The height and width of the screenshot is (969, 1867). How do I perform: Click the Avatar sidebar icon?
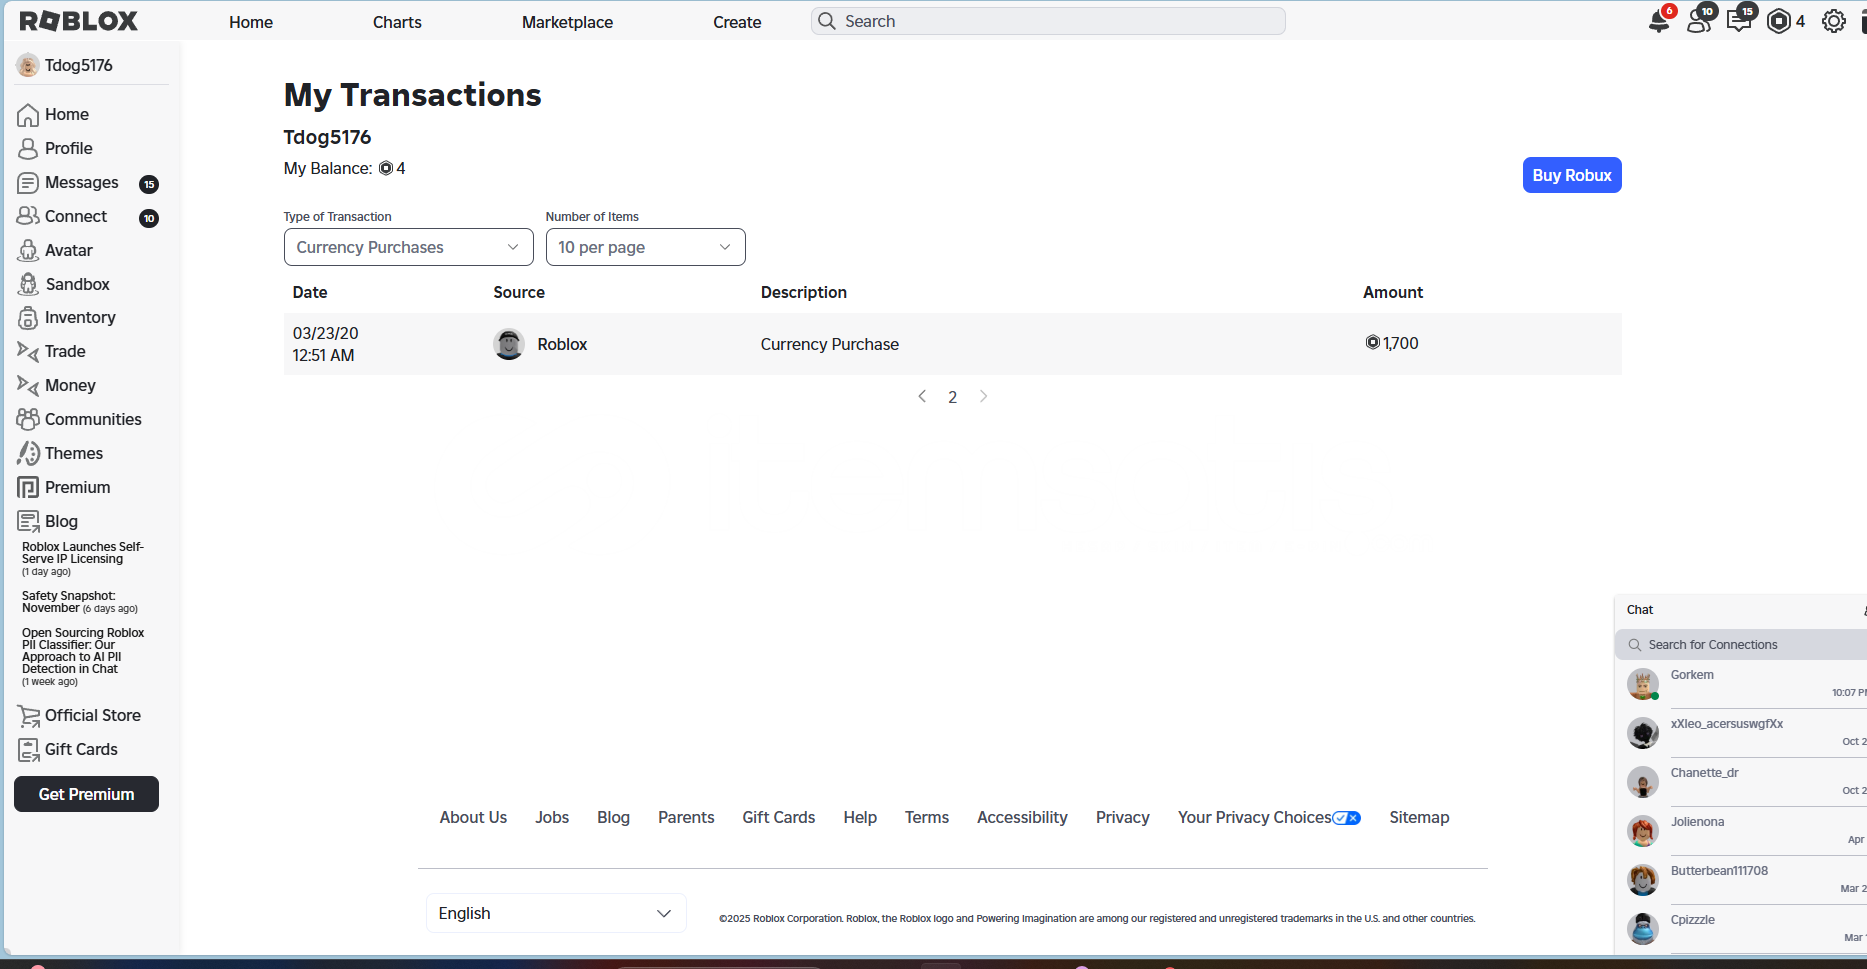(x=28, y=250)
